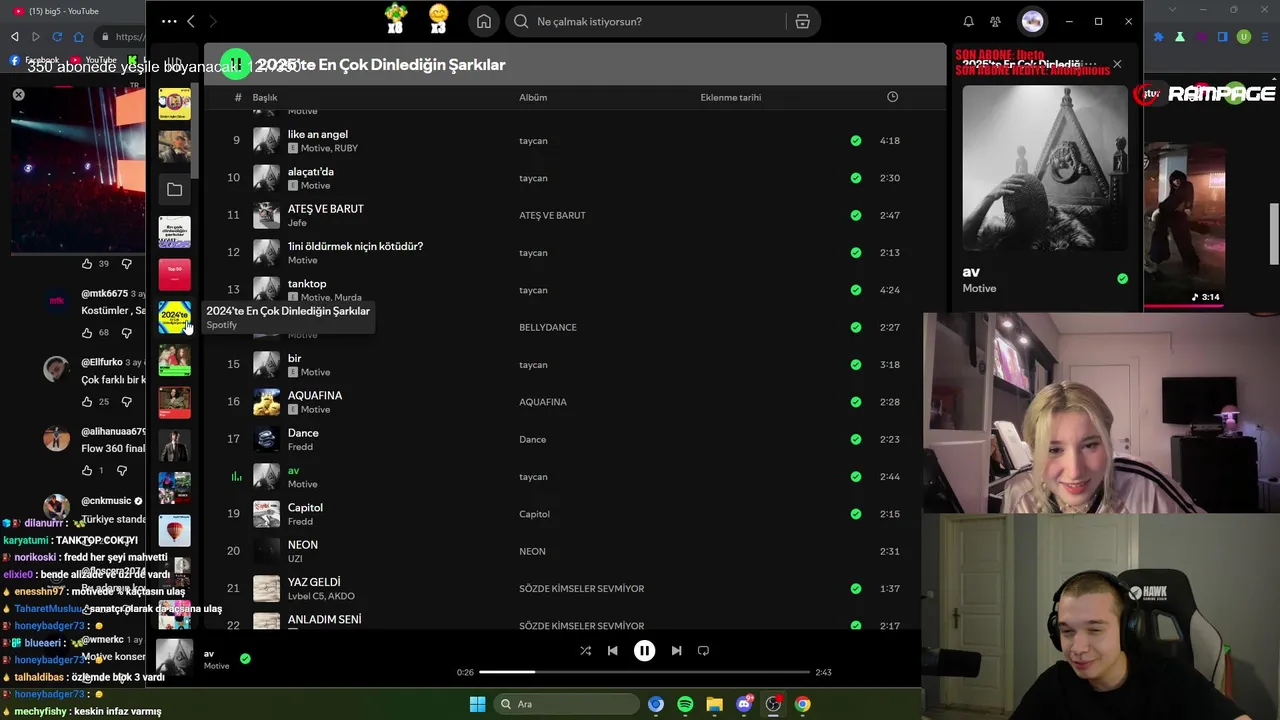Toggle saved check for 'AQUAFINA' track

(x=855, y=402)
